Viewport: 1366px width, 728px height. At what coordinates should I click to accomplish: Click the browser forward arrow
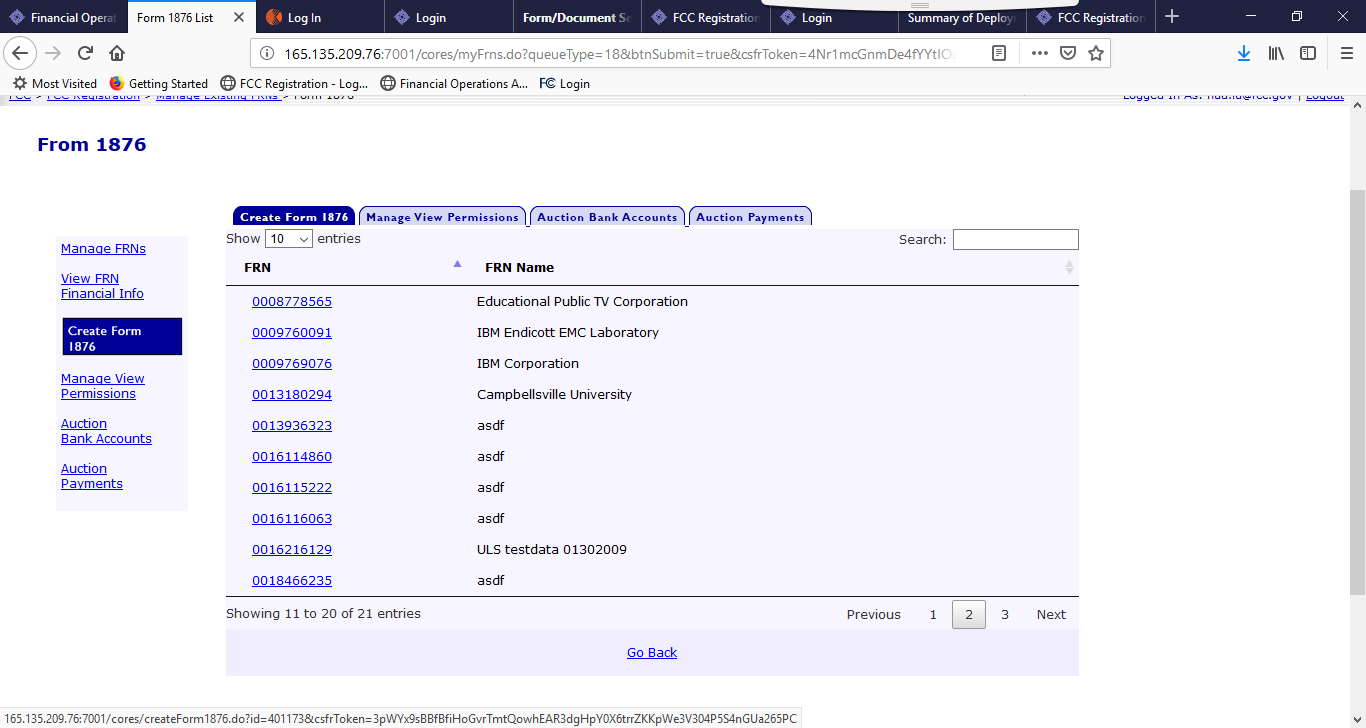(54, 53)
